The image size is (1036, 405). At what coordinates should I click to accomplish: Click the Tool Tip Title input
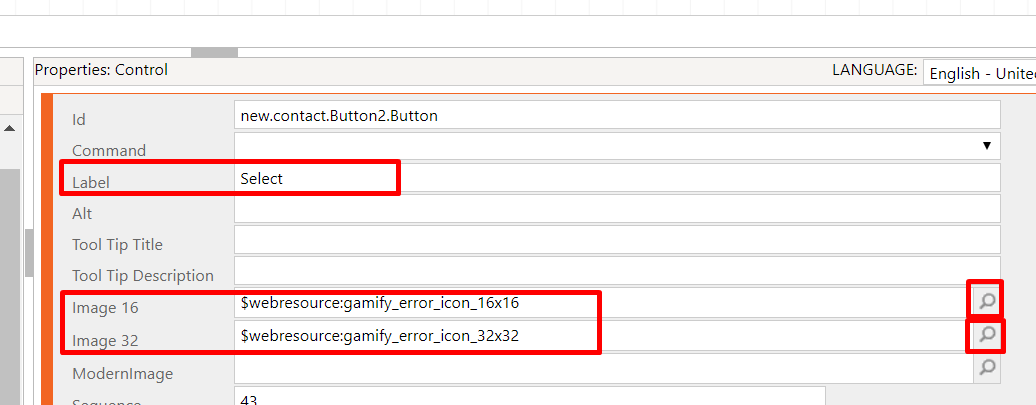[x=616, y=240]
